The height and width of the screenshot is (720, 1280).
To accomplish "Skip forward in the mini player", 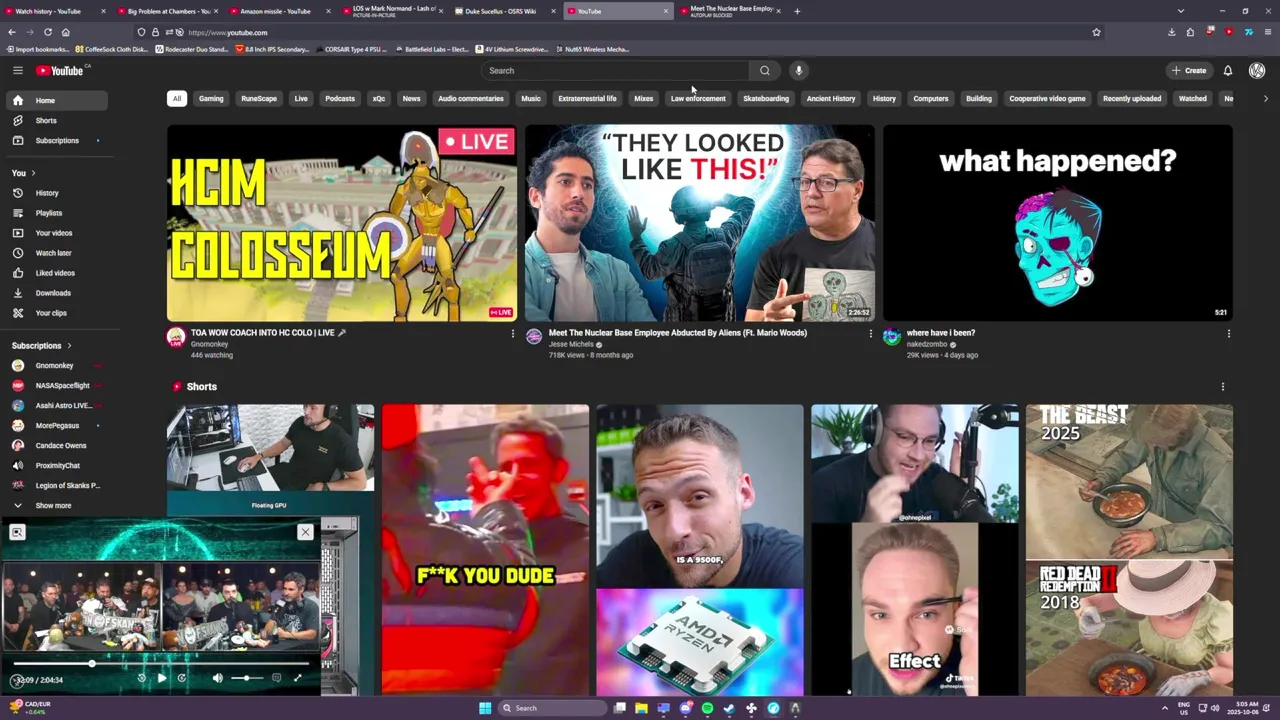I will [x=181, y=678].
